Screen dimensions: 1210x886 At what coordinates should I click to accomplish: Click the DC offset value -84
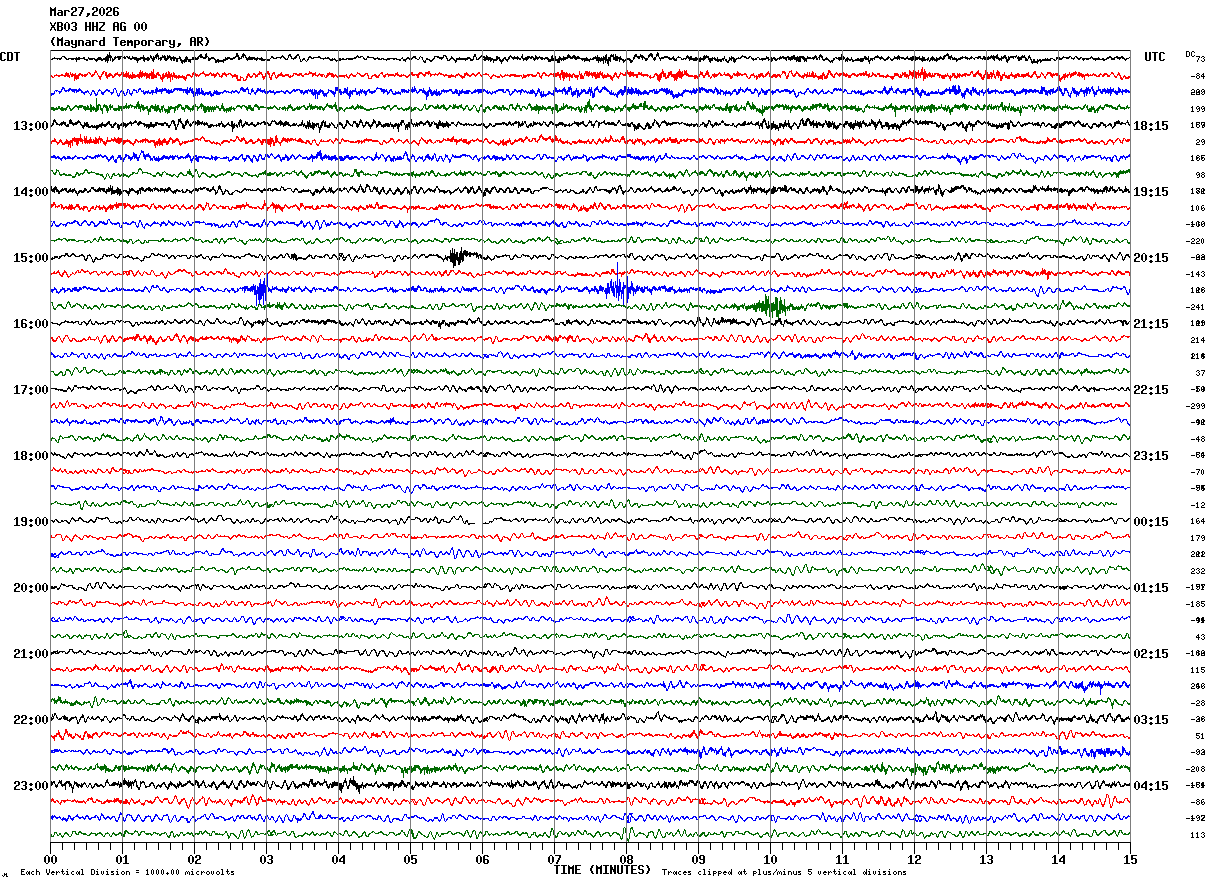coord(1196,76)
